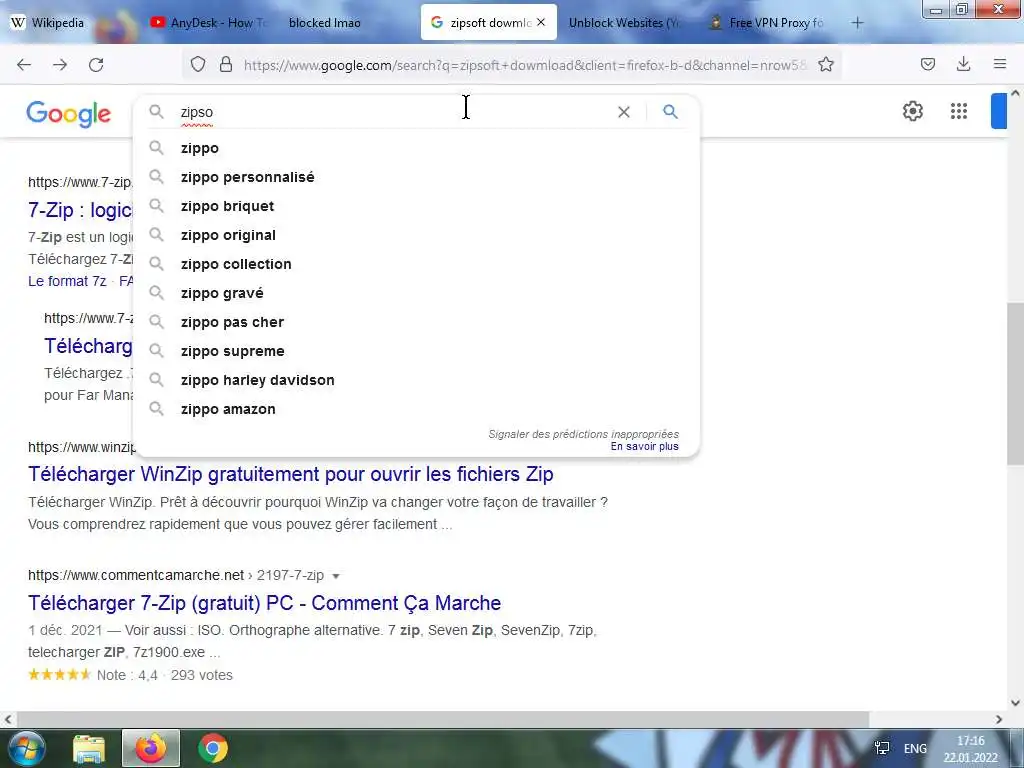Choose the zippo suggestion

(x=416, y=148)
